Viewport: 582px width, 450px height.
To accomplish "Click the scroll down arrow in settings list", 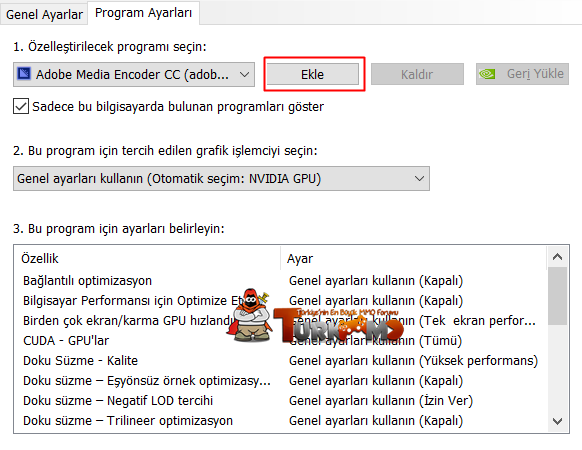I will click(557, 421).
